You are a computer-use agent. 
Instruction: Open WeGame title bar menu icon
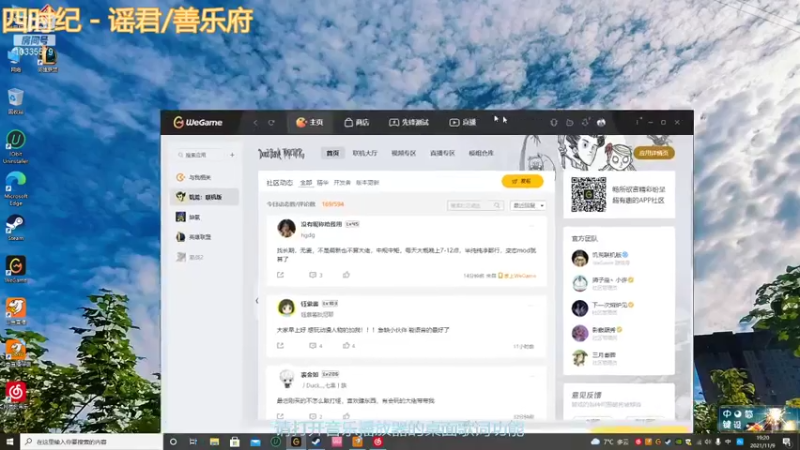pyautogui.click(x=638, y=122)
